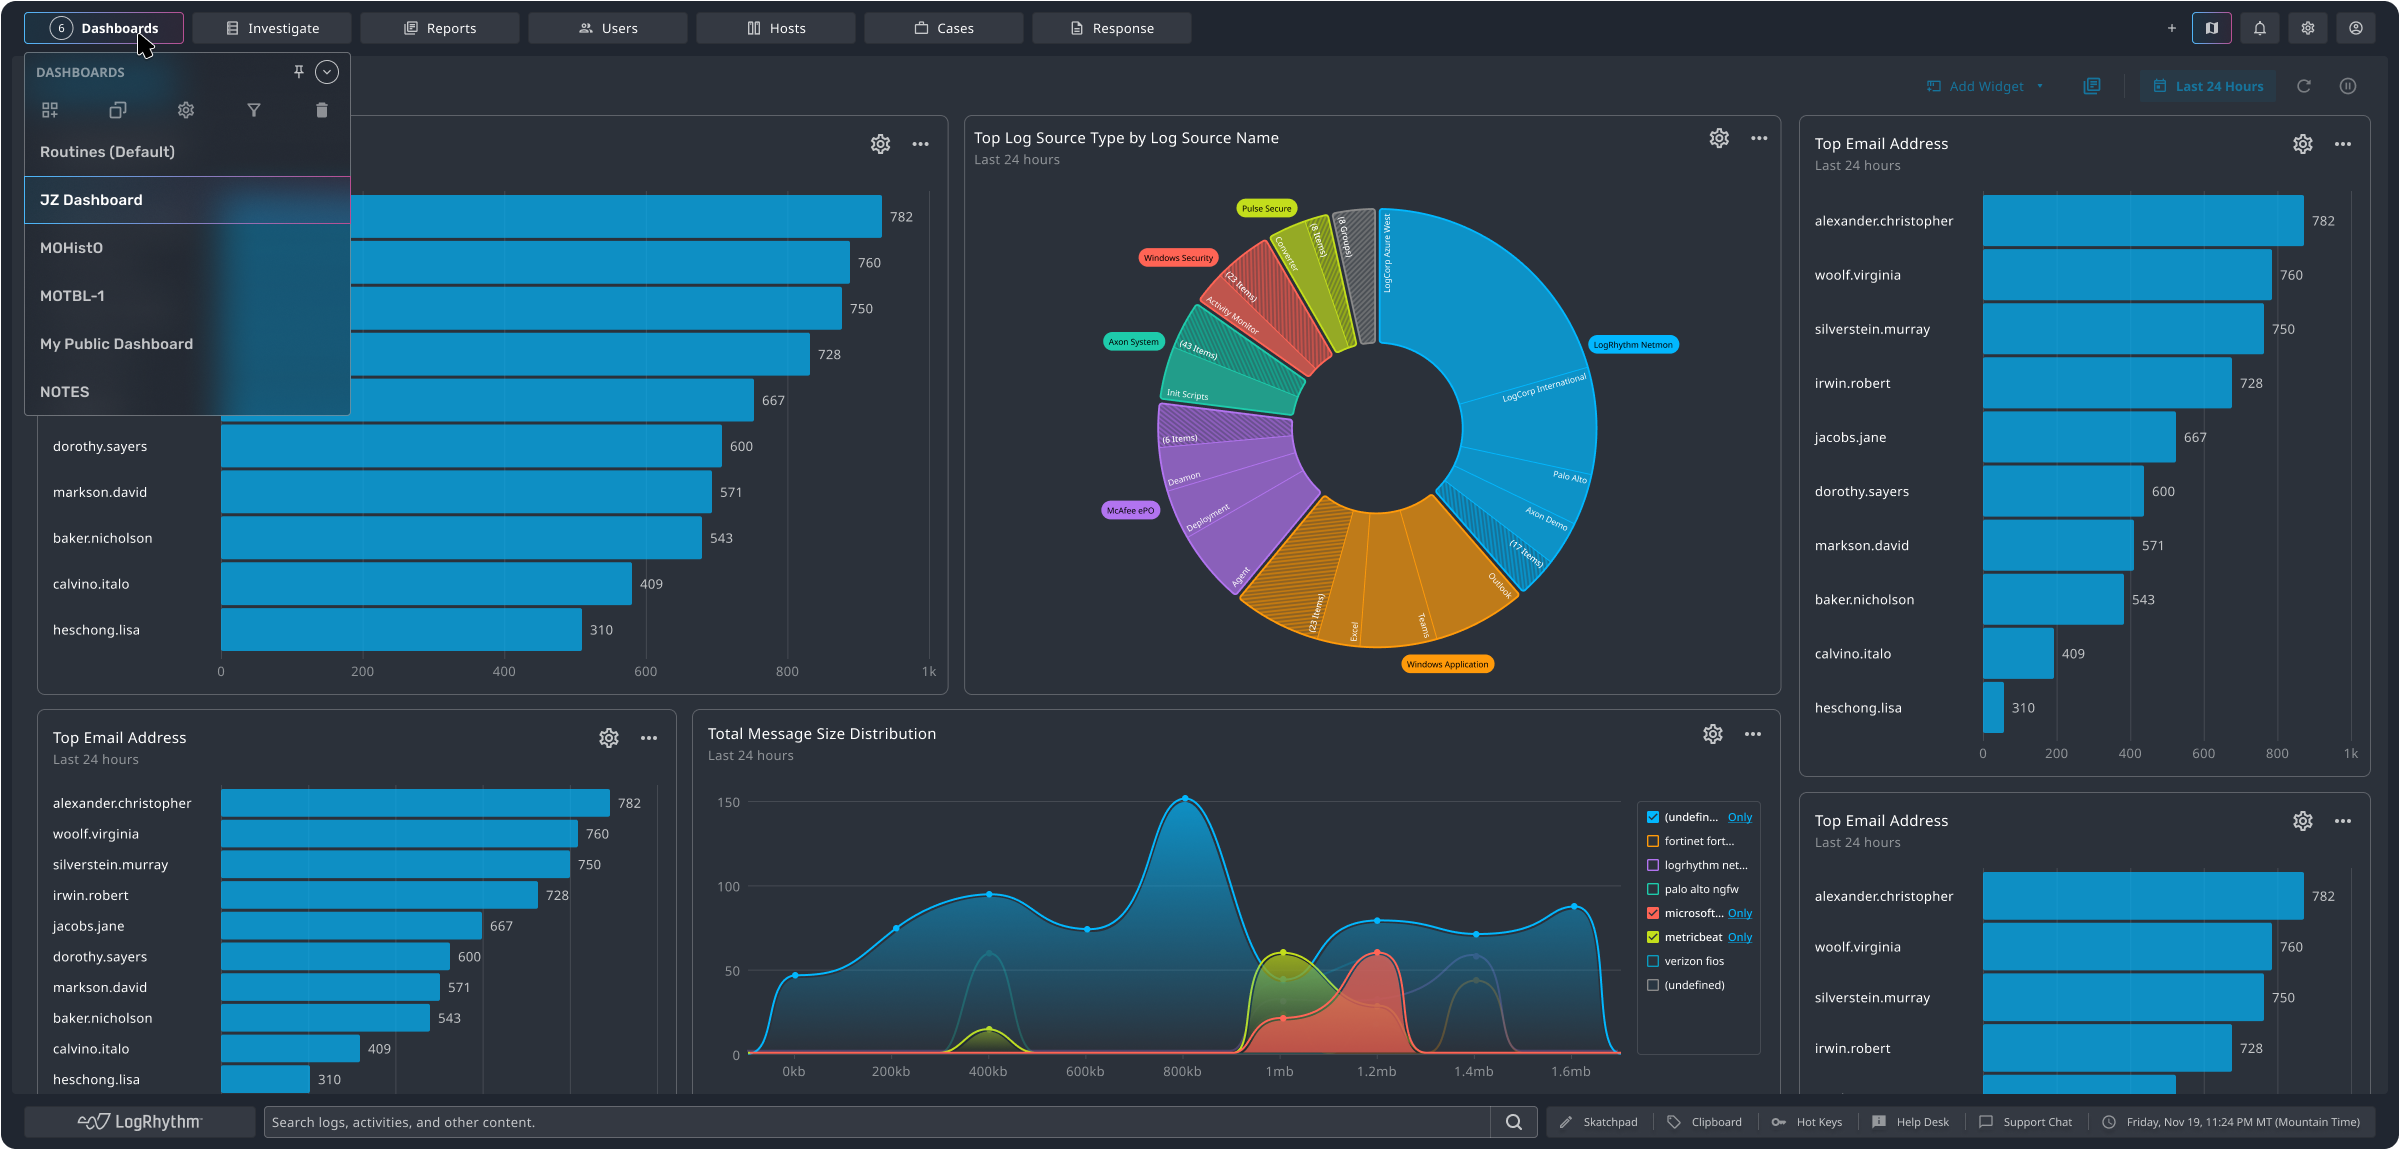Click the add dashboard grid icon
Viewport: 2400px width, 1150px height.
click(x=50, y=110)
